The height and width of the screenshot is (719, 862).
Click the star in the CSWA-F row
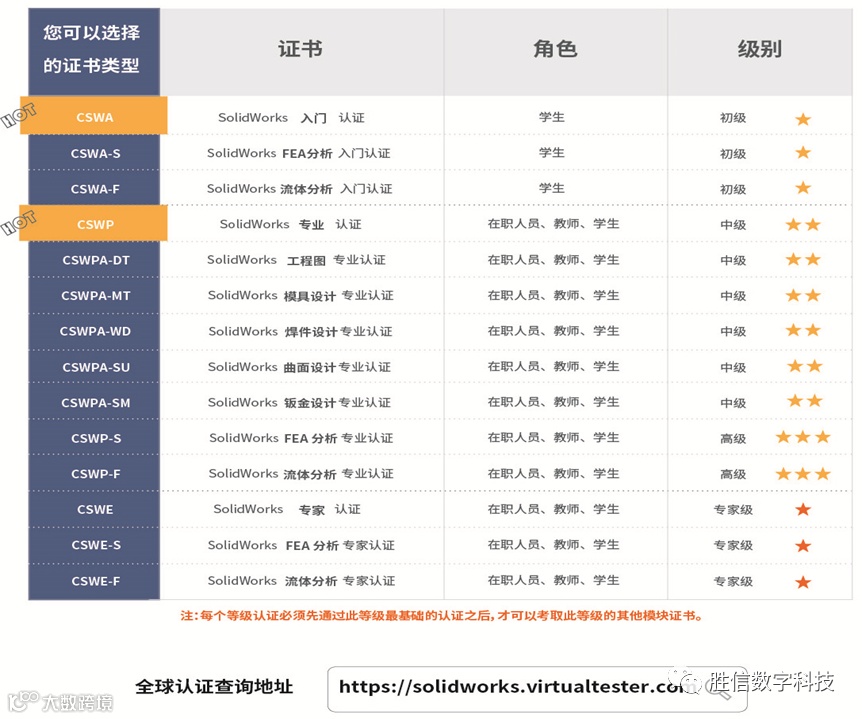(x=803, y=188)
